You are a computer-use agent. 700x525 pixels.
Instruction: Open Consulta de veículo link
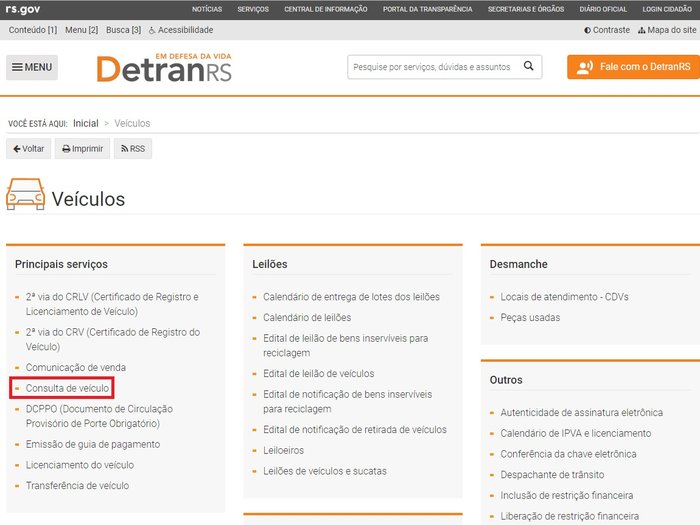67,388
